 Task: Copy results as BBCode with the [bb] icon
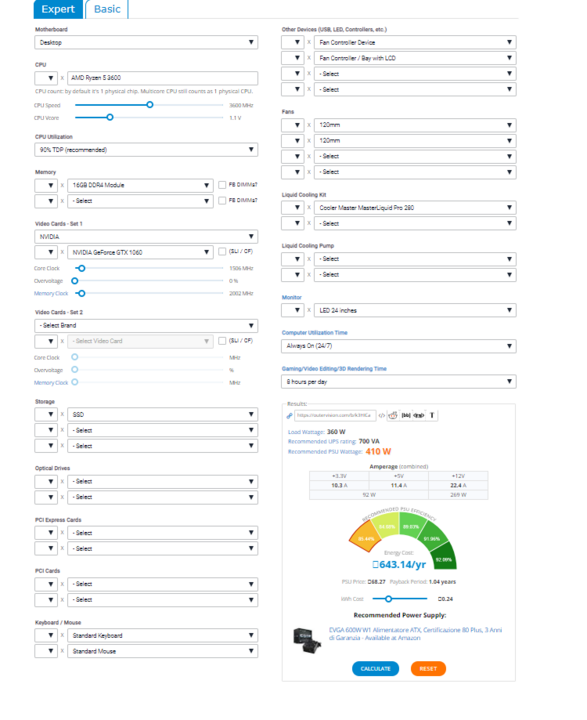(406, 416)
